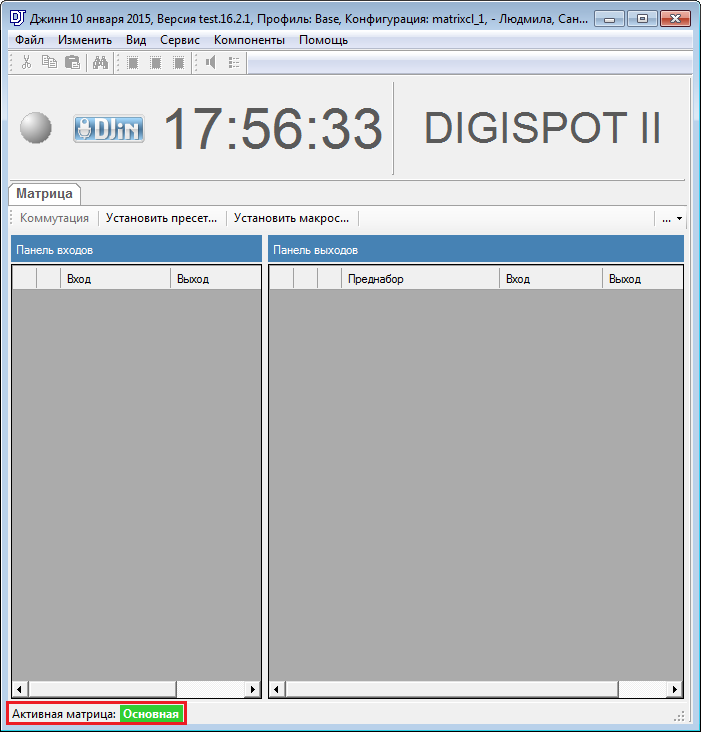Click the green Основная matrix status
The height and width of the screenshot is (732, 701).
[x=151, y=714]
